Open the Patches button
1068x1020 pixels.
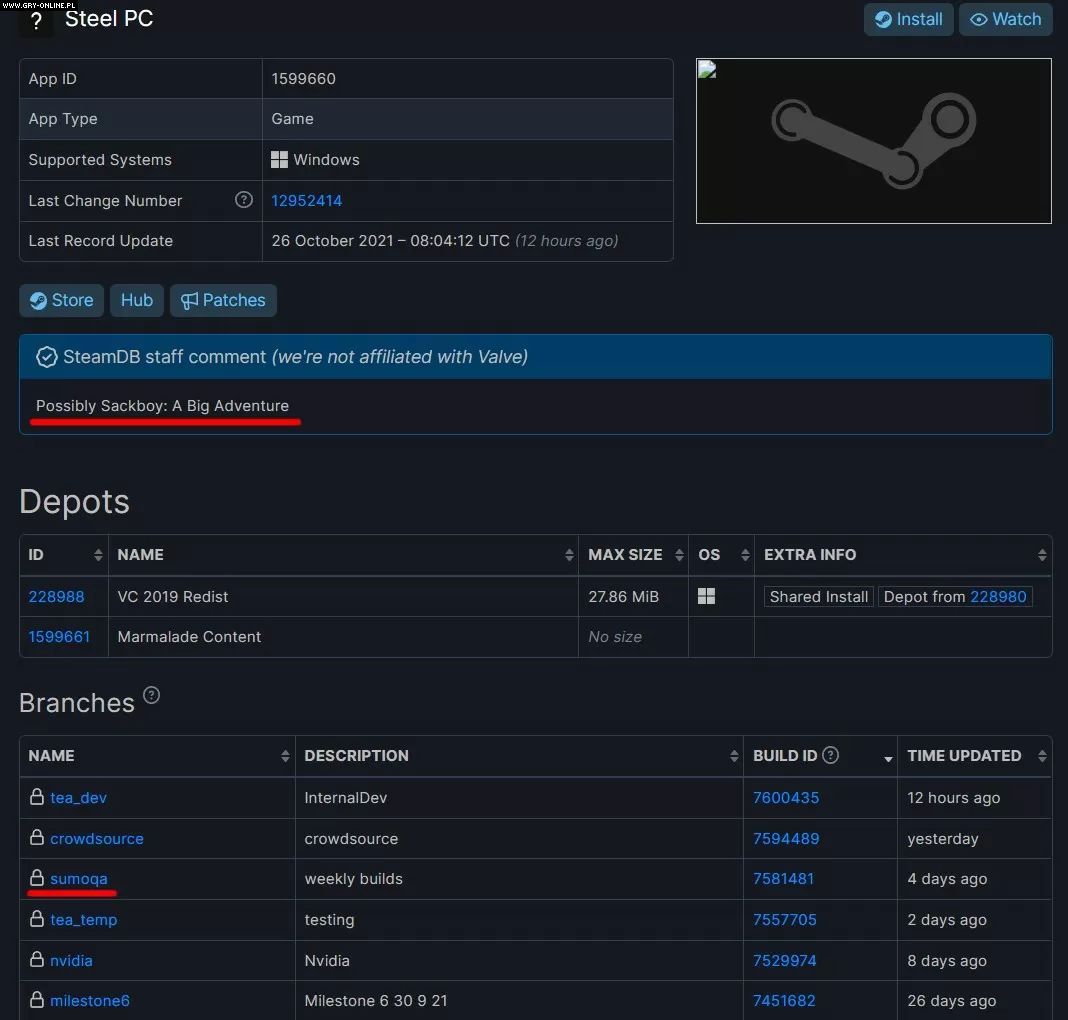point(223,300)
